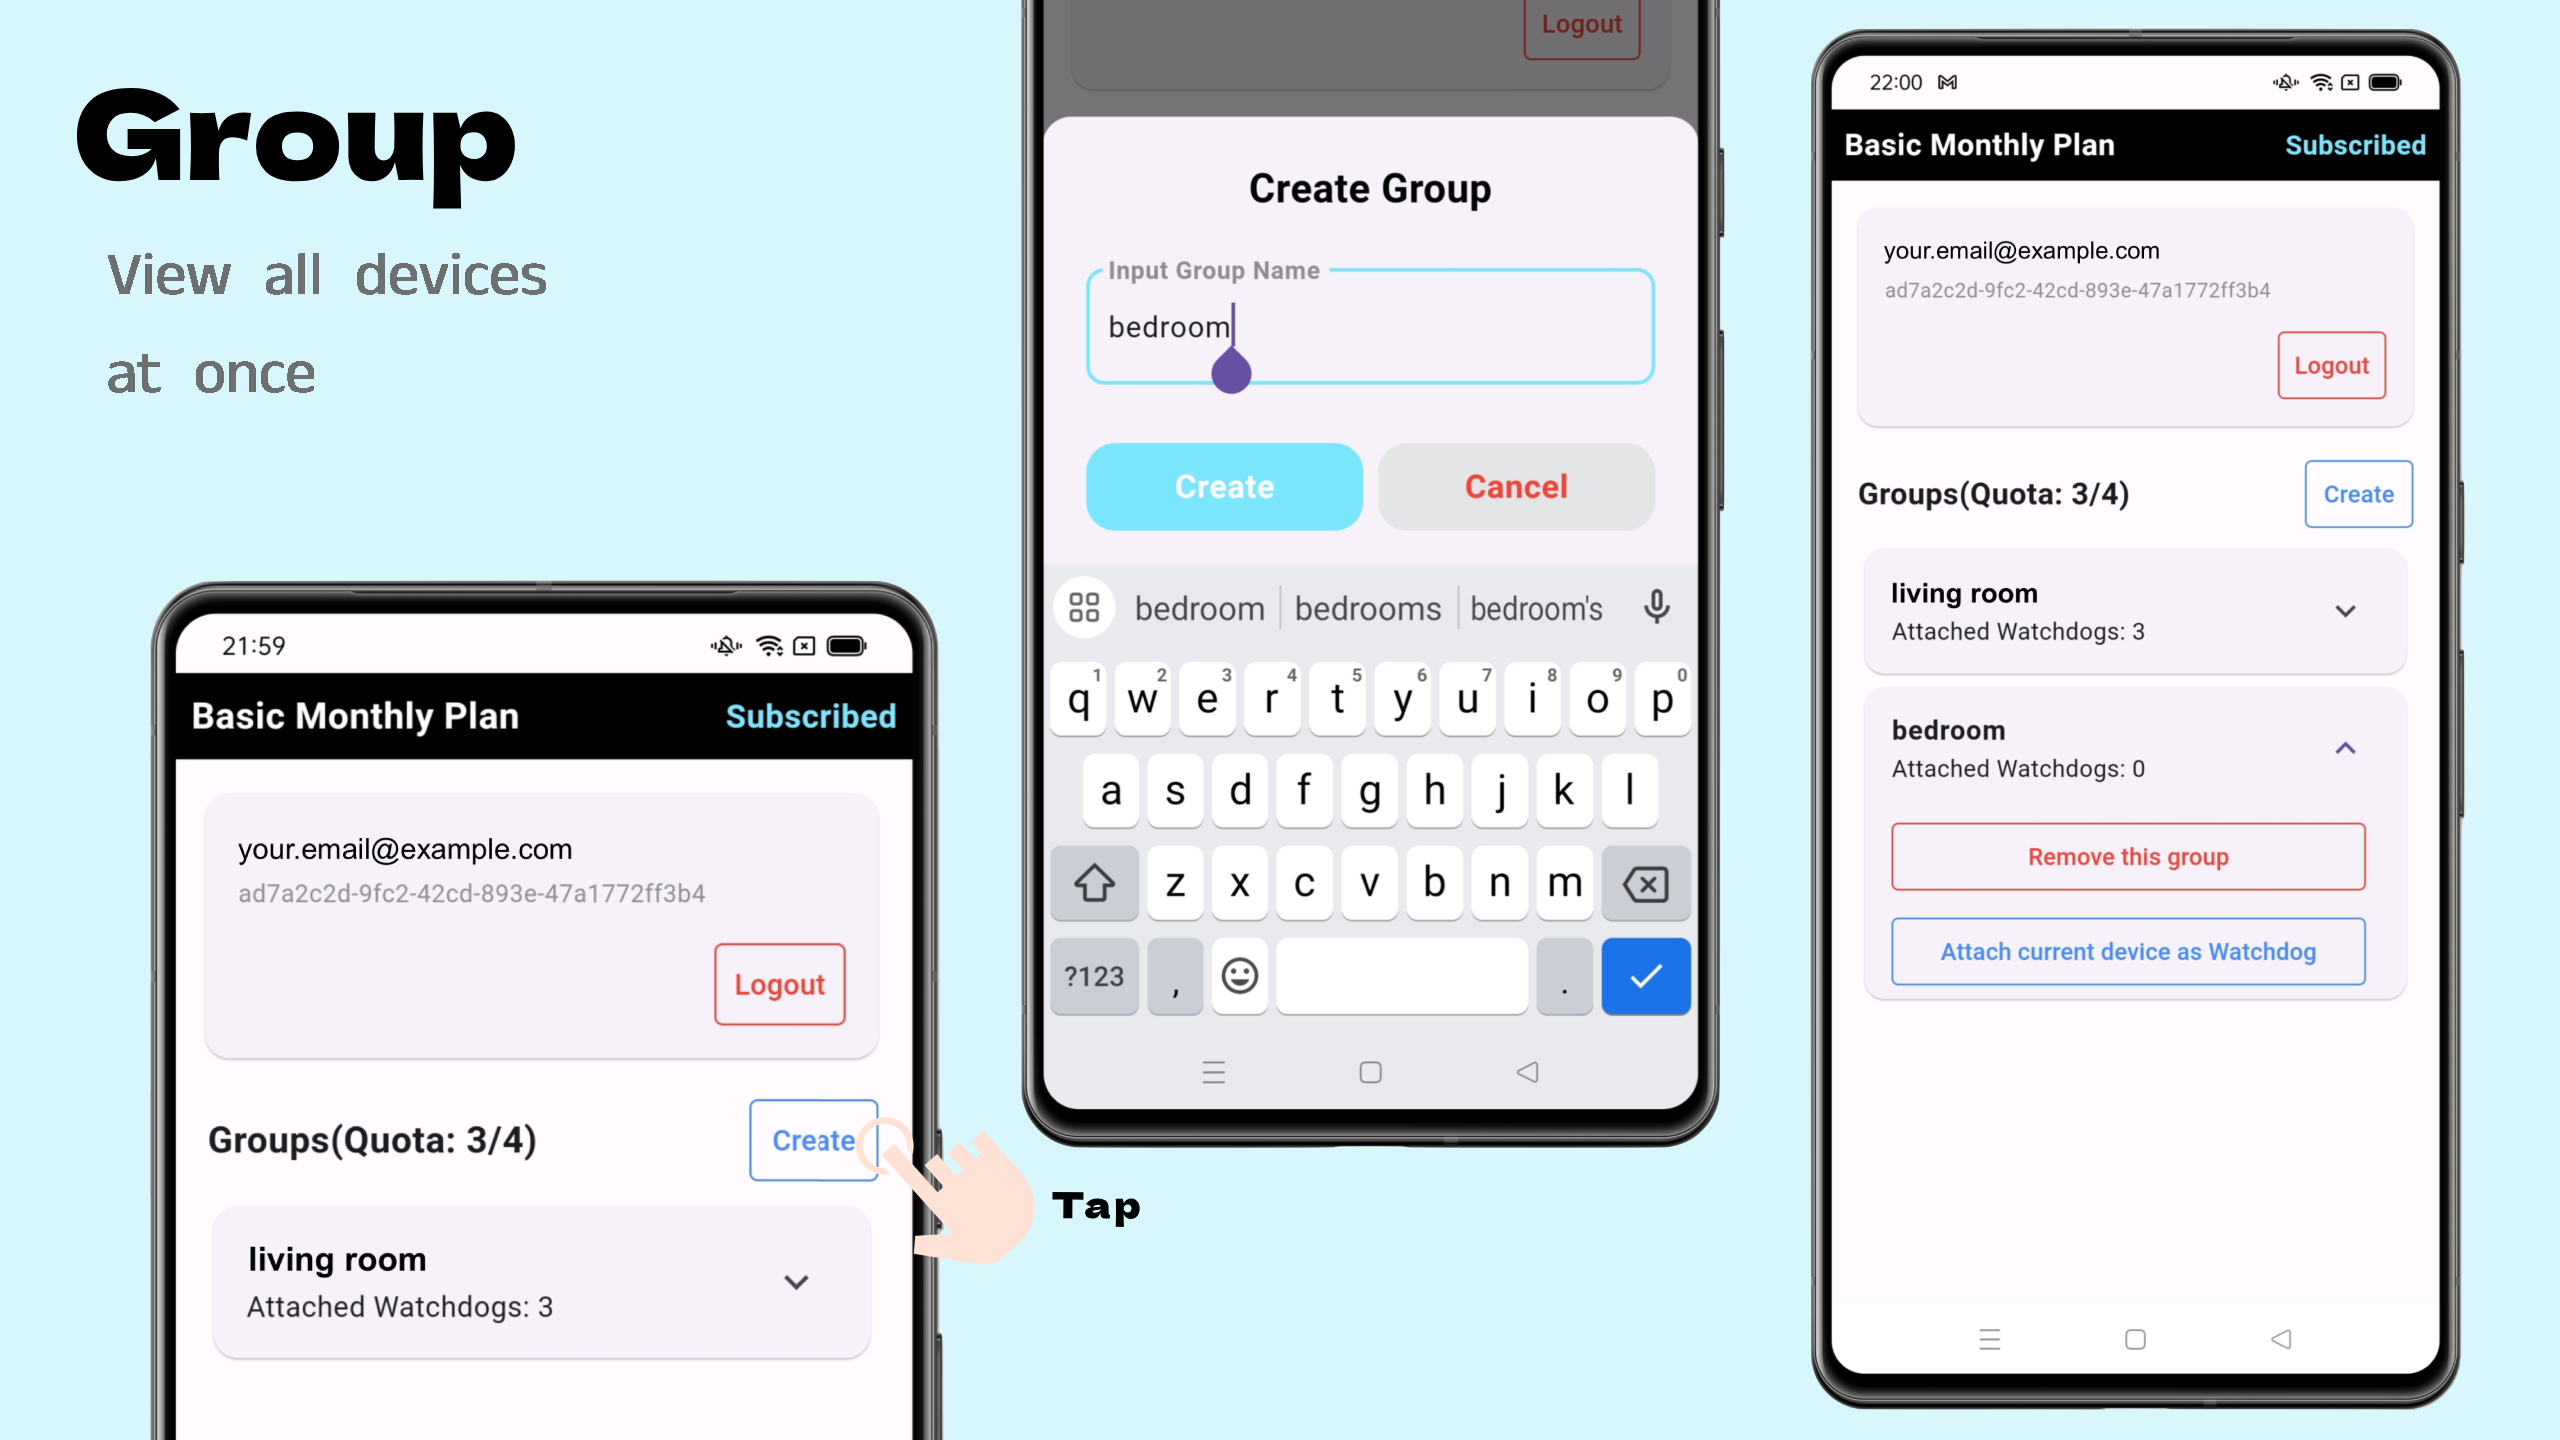2560x1440 pixels.
Task: Collapse the living room group
Action: pyautogui.click(x=2347, y=610)
